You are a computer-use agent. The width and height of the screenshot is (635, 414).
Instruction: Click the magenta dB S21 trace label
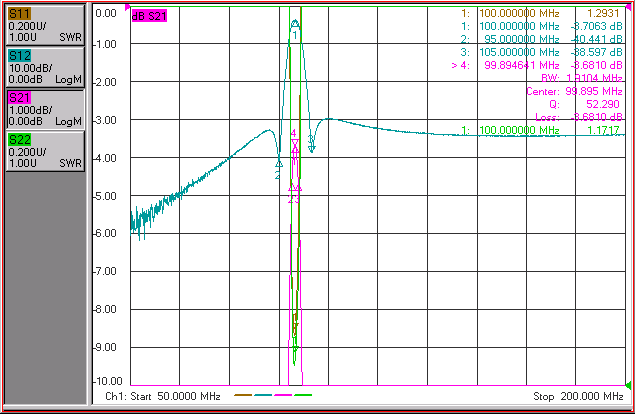tap(149, 16)
